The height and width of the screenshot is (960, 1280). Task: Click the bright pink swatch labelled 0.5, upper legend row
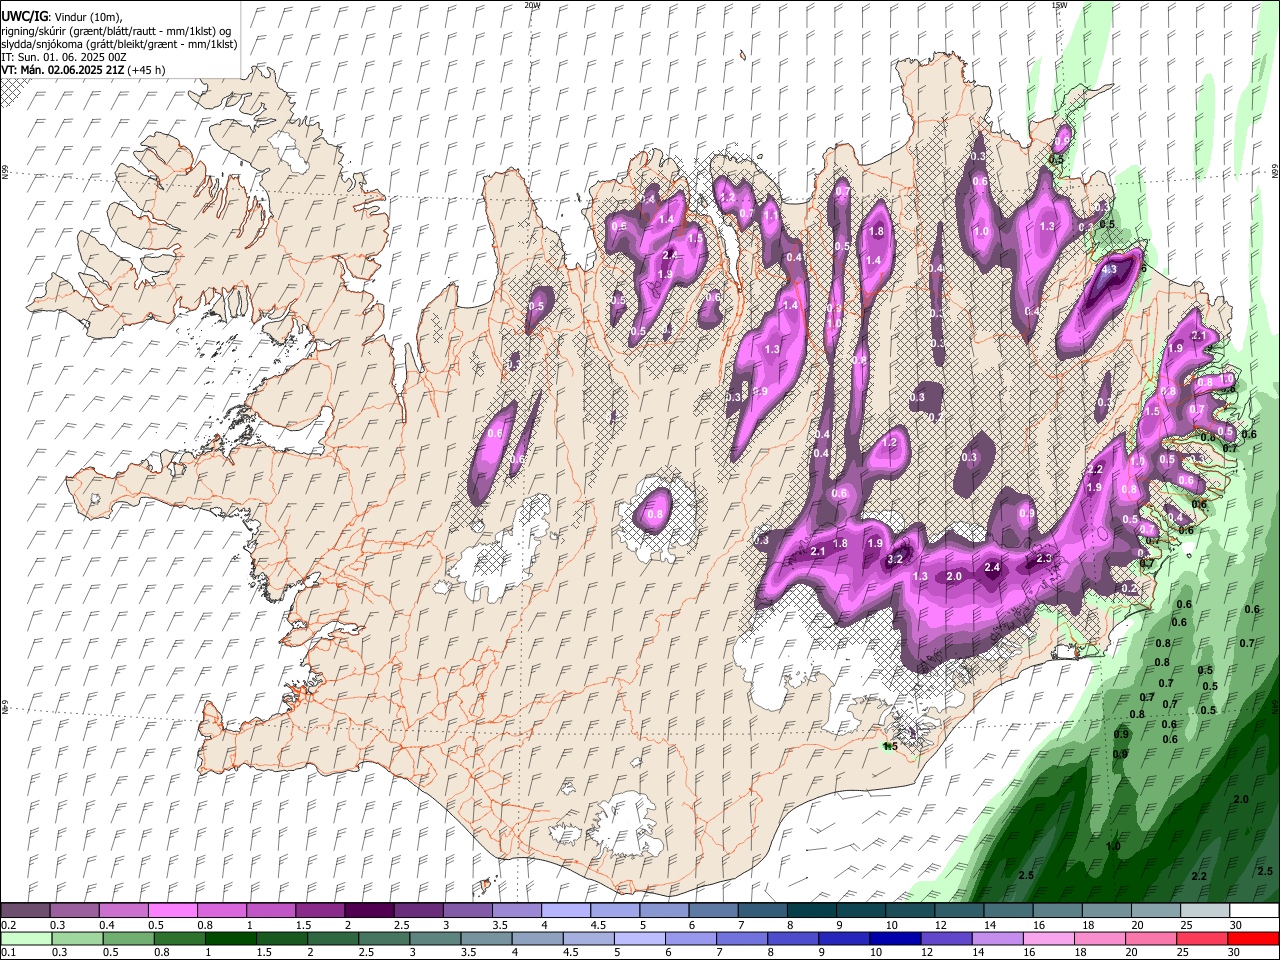pyautogui.click(x=172, y=910)
